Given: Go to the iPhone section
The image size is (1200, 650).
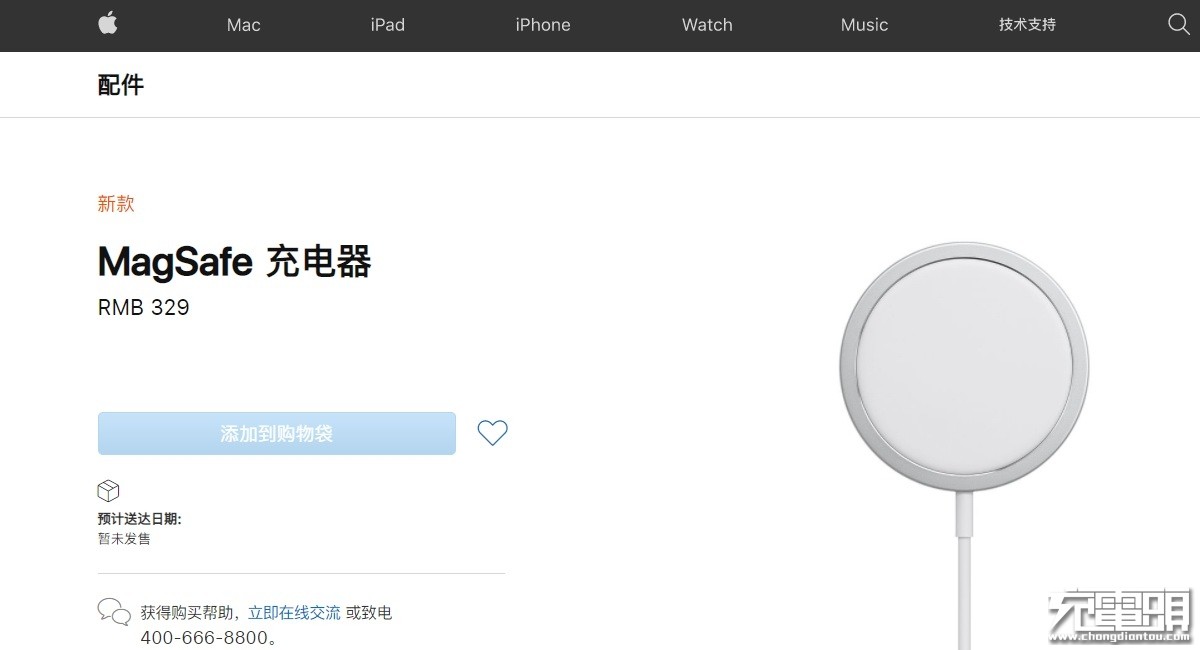Looking at the screenshot, I should click(x=543, y=25).
